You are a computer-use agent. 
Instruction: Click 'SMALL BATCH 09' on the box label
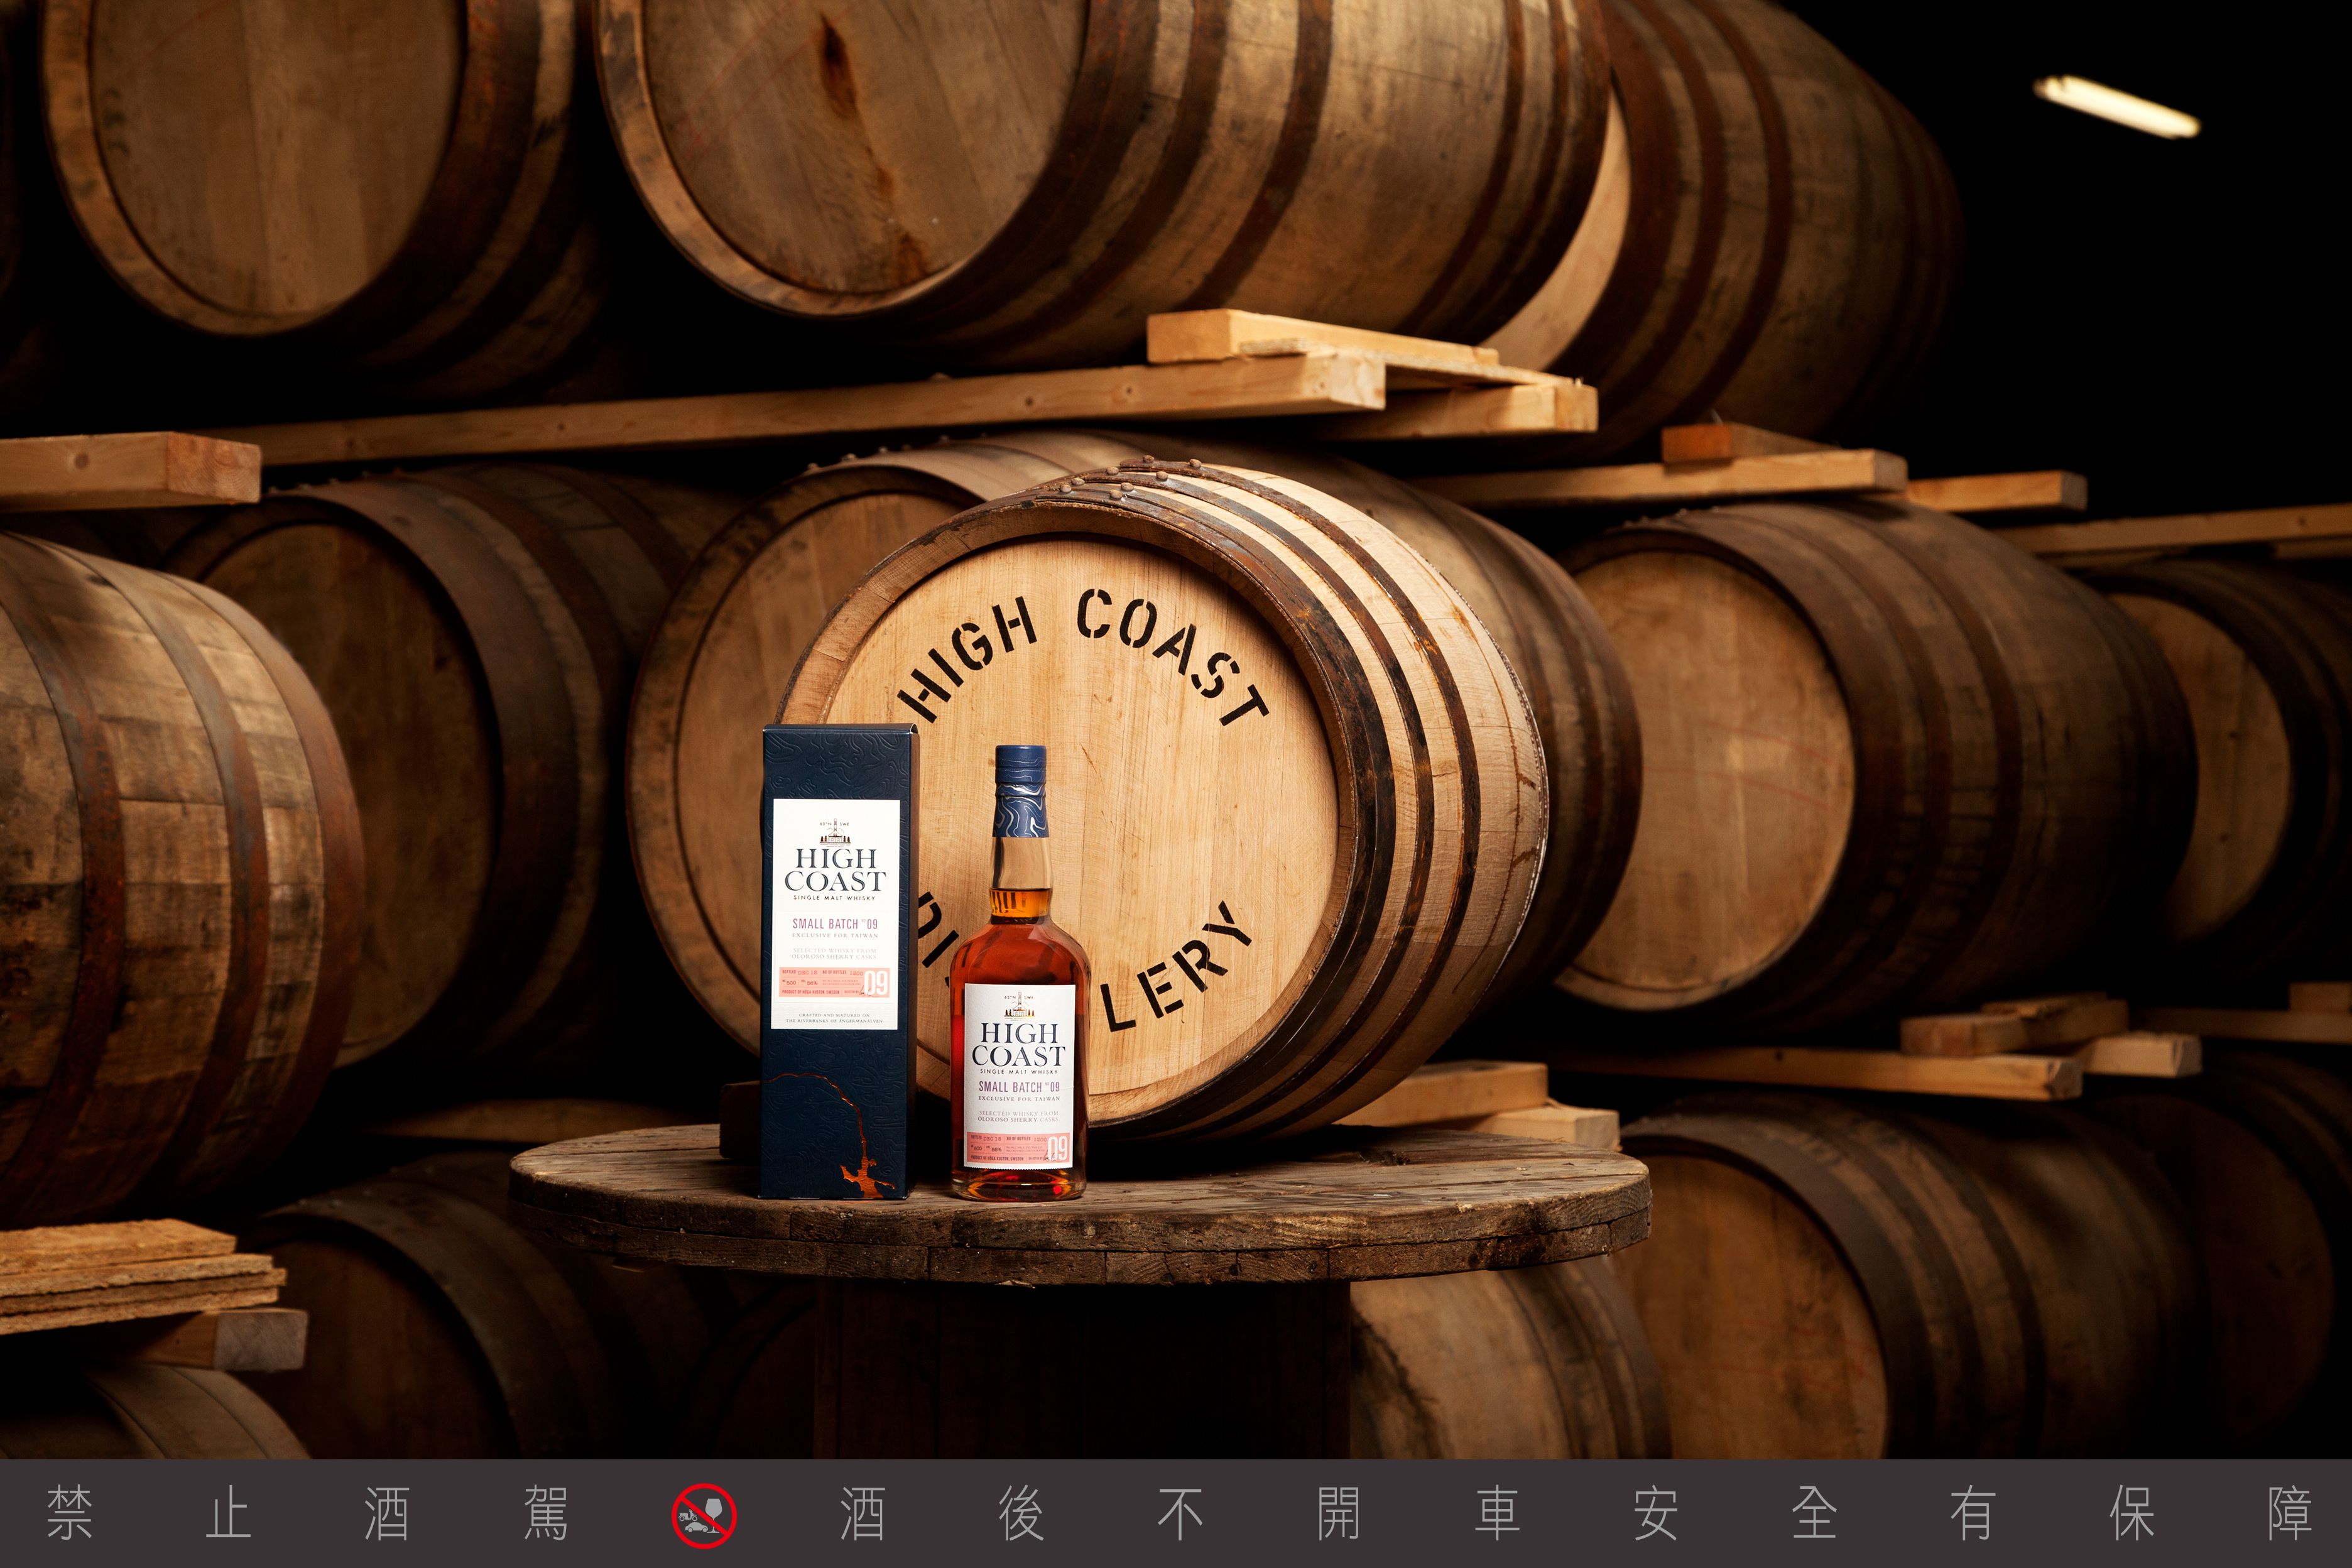(x=835, y=923)
